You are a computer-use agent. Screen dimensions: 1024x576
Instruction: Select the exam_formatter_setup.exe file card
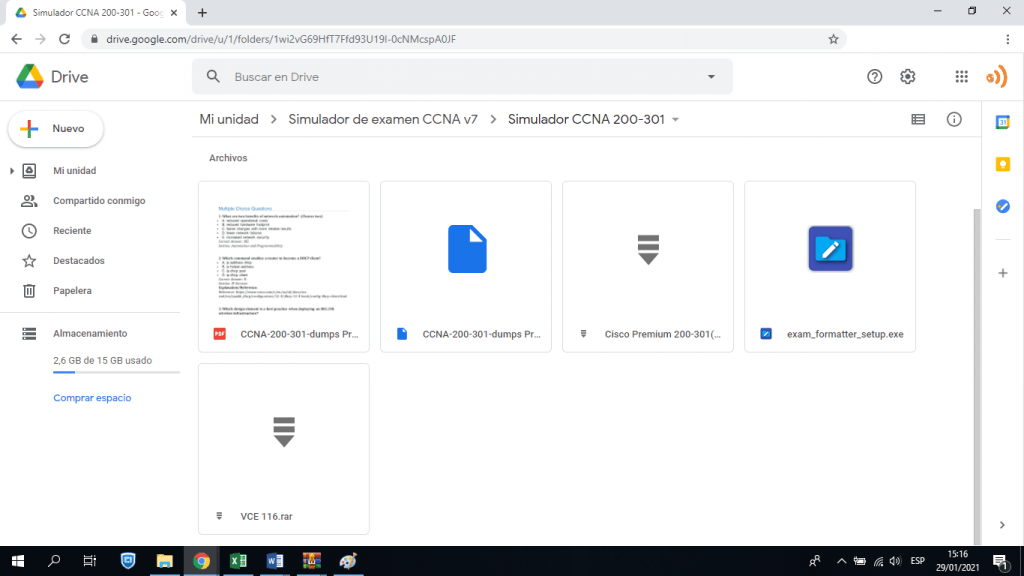tap(830, 266)
